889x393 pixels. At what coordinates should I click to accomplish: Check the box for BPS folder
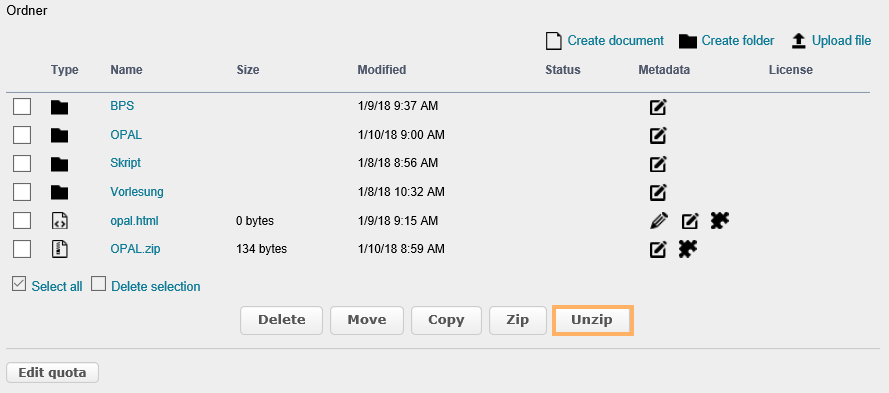[x=22, y=106]
